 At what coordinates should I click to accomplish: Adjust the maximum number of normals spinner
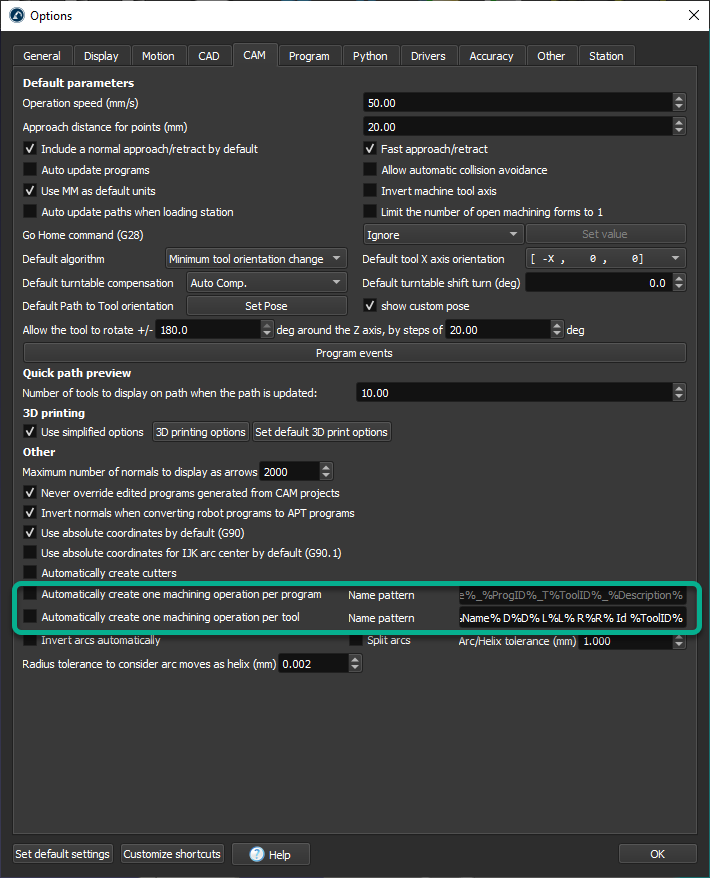pyautogui.click(x=325, y=471)
